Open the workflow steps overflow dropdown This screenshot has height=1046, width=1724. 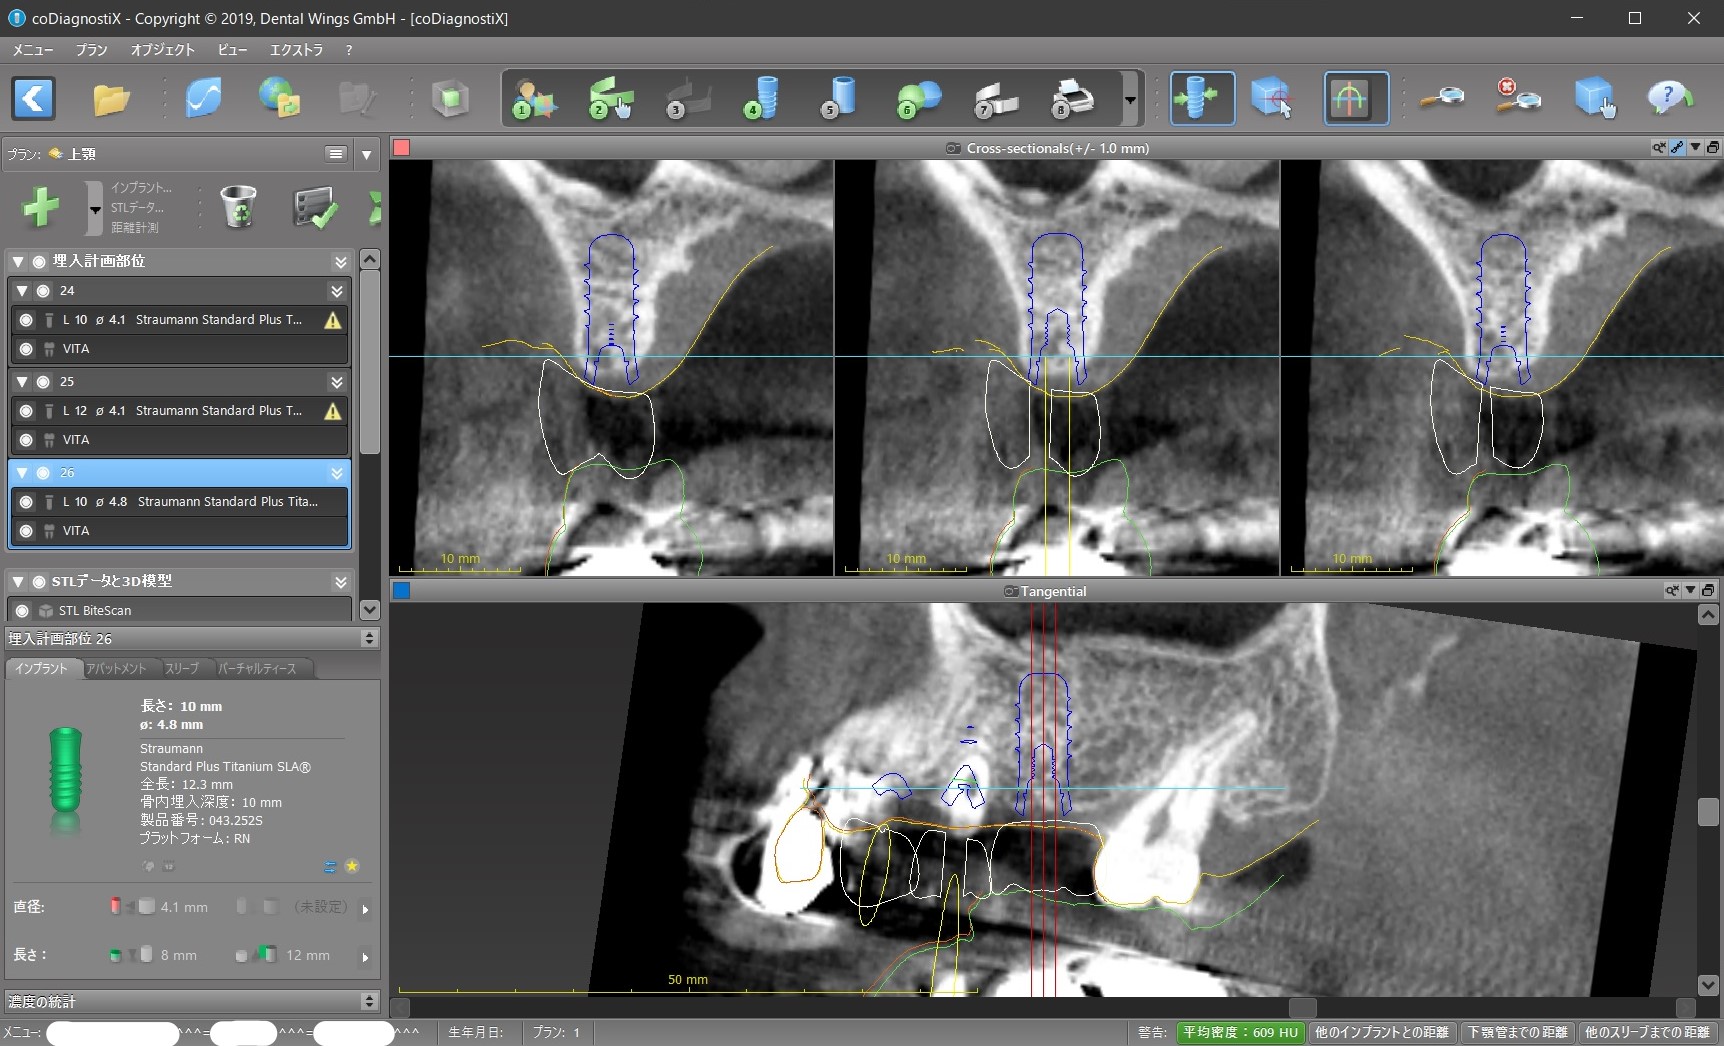pyautogui.click(x=1130, y=99)
